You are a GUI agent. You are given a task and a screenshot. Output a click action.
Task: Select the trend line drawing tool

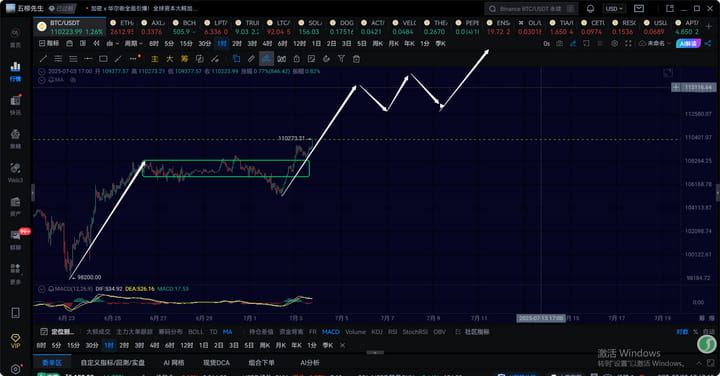(43, 59)
